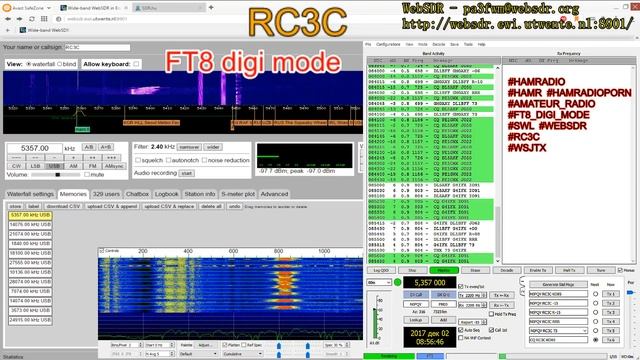Select the blind view radio button

pyautogui.click(x=60, y=64)
